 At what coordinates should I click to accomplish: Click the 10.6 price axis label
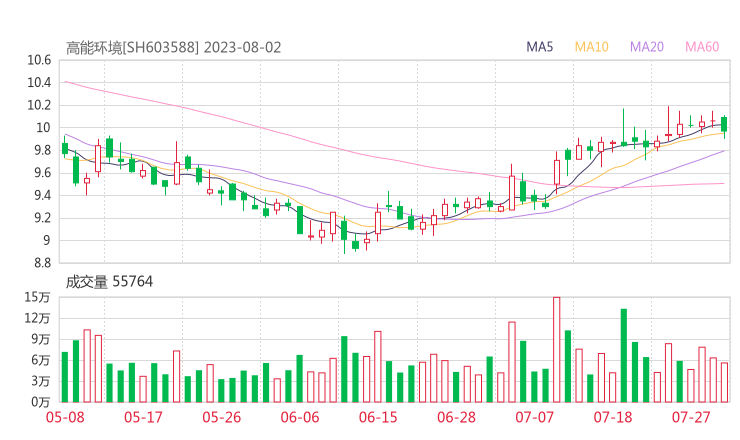click(x=39, y=60)
